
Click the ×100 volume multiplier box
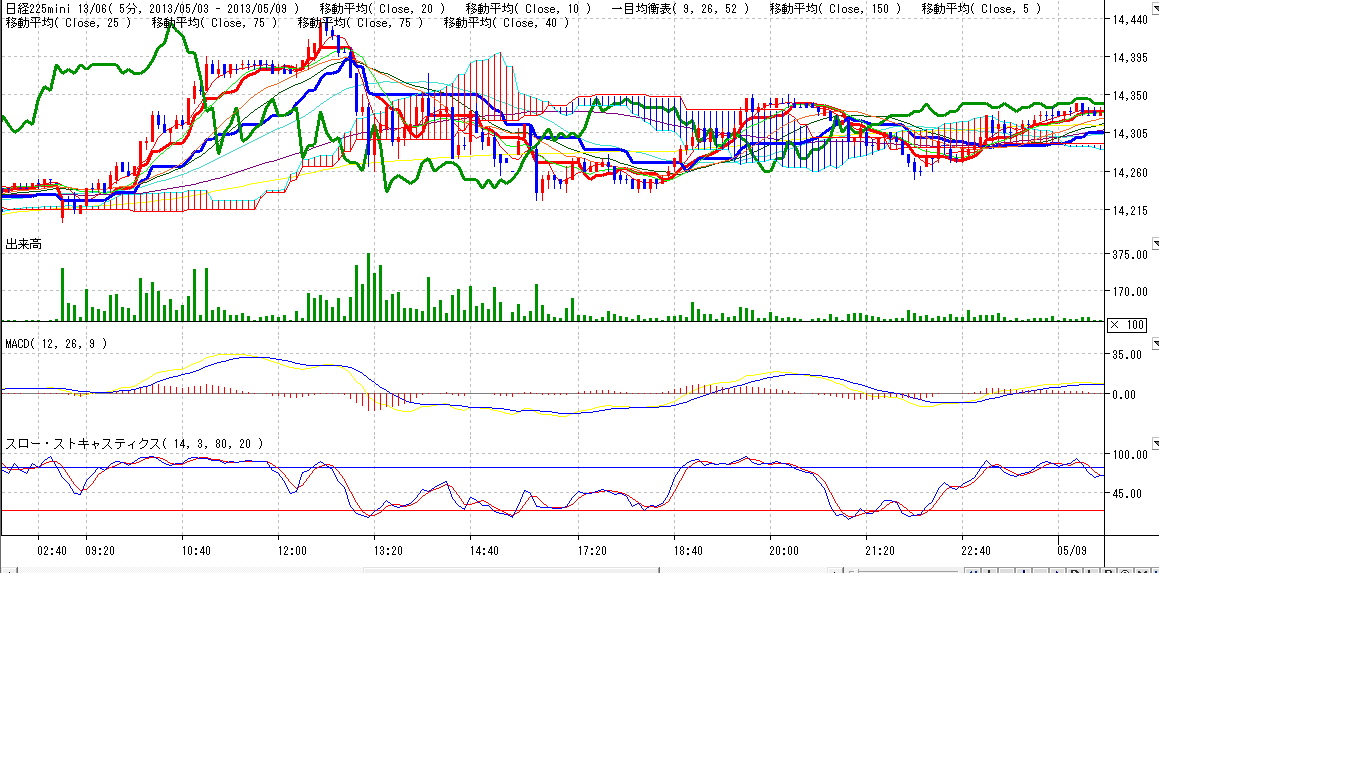pos(1127,325)
